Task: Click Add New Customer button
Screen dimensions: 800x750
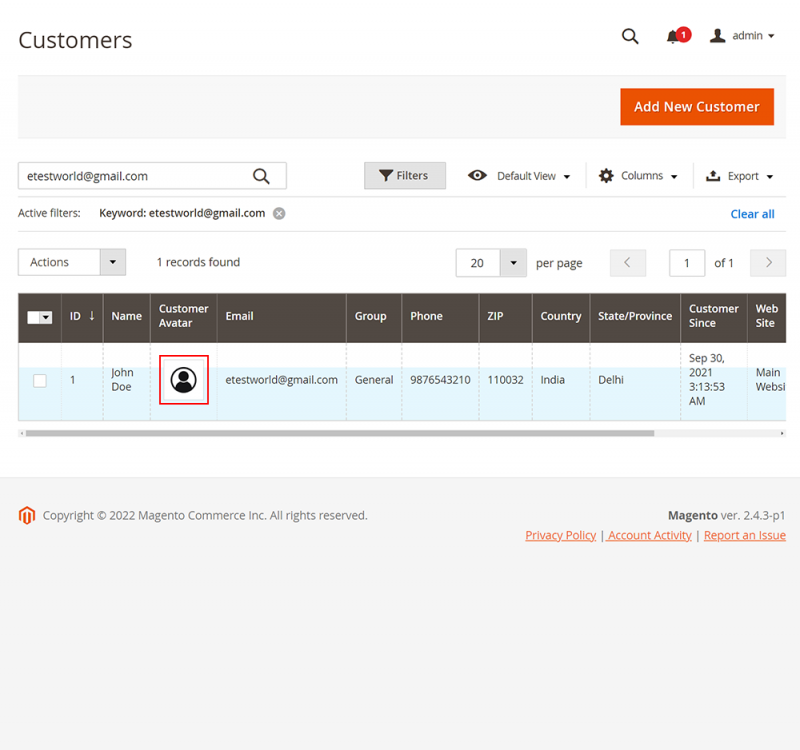Action: coord(697,107)
